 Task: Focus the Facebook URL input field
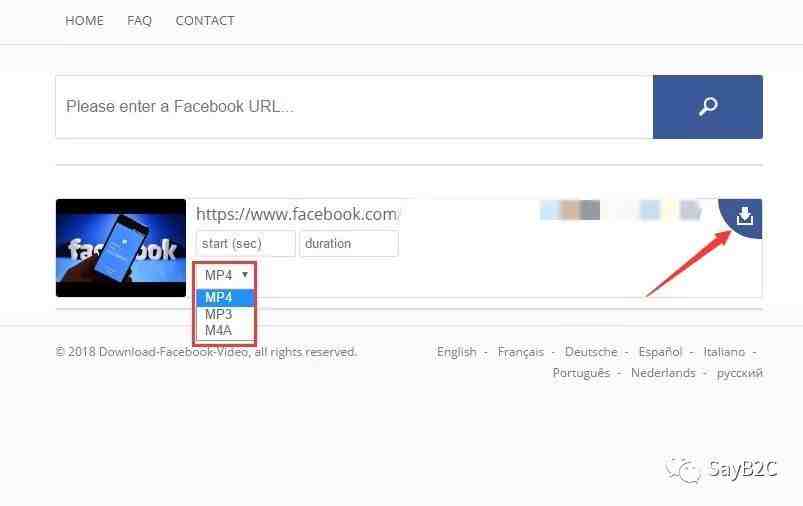354,107
